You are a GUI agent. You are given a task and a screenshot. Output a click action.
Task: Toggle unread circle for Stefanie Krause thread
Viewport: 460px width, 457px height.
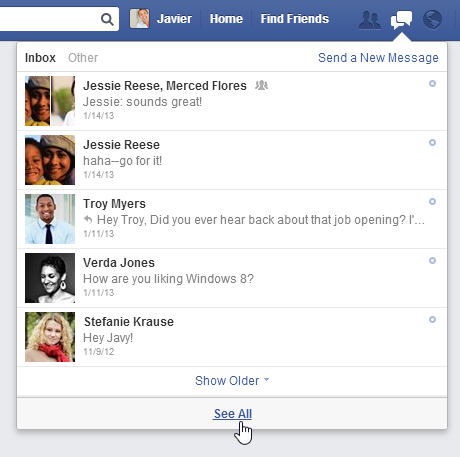432,320
